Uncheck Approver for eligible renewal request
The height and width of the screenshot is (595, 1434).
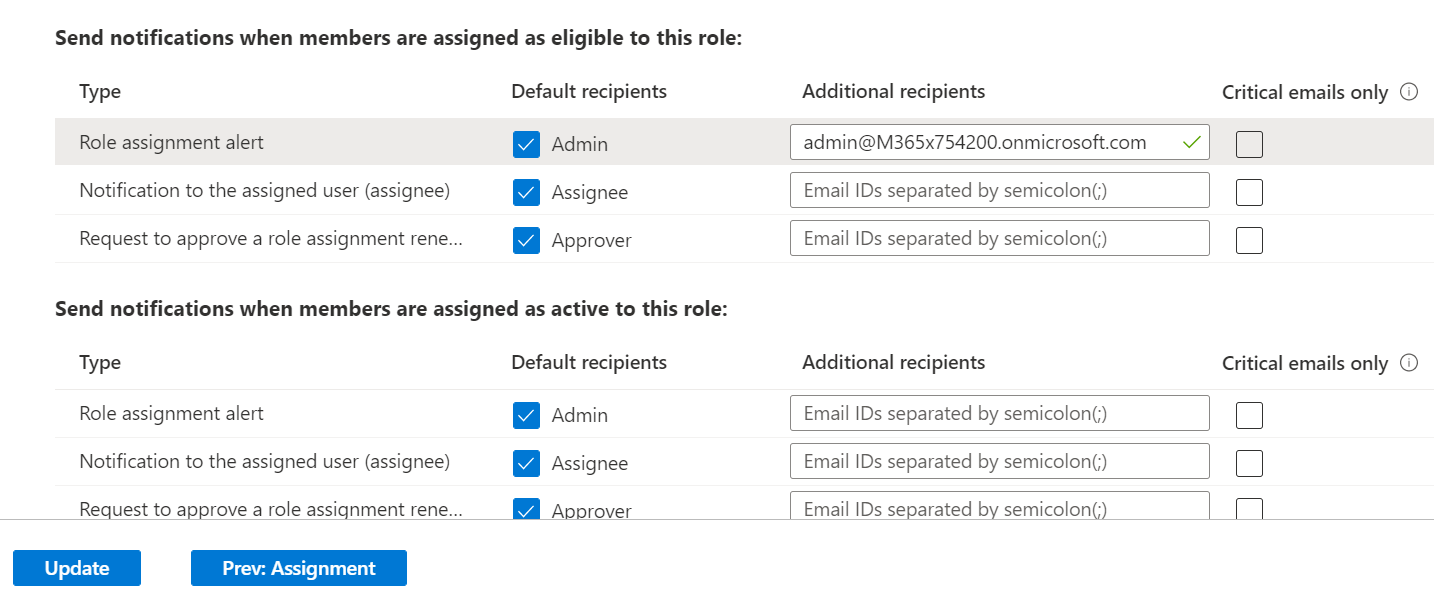[x=526, y=240]
